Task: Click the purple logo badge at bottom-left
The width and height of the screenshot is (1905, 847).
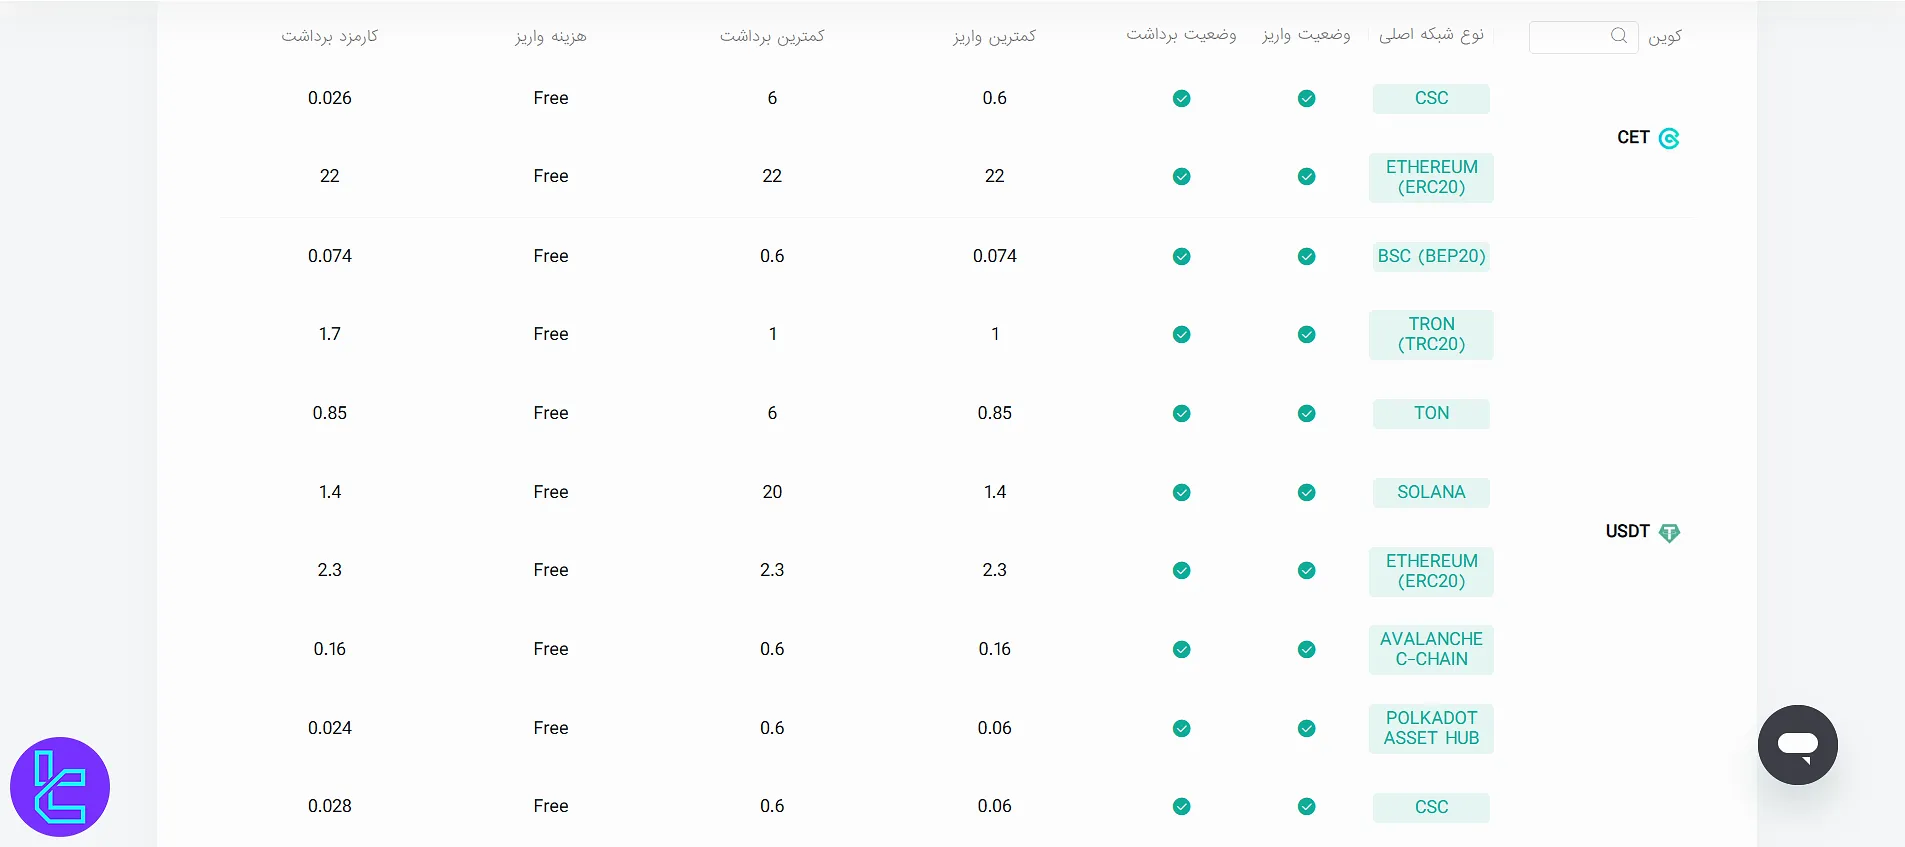Action: coord(60,787)
